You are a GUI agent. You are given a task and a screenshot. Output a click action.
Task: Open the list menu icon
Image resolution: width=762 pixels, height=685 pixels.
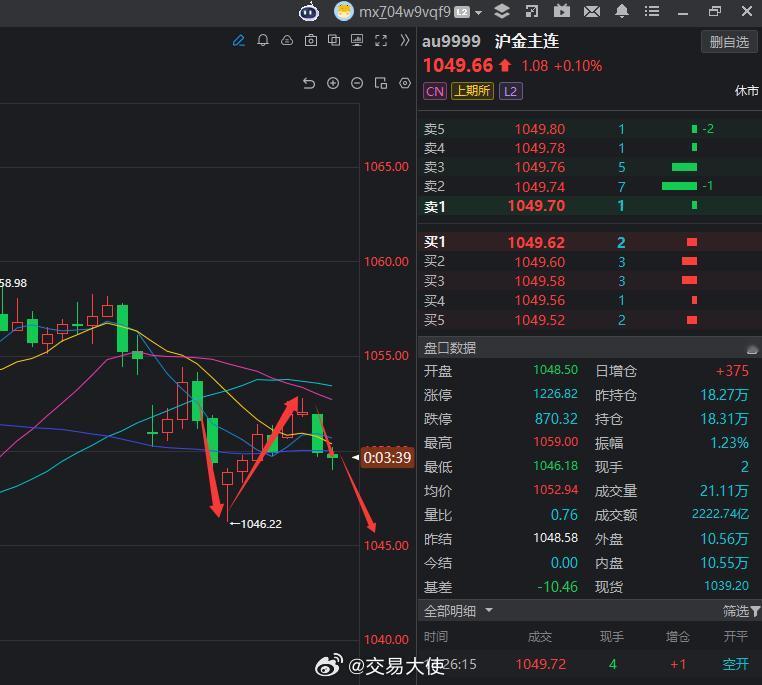(x=652, y=11)
